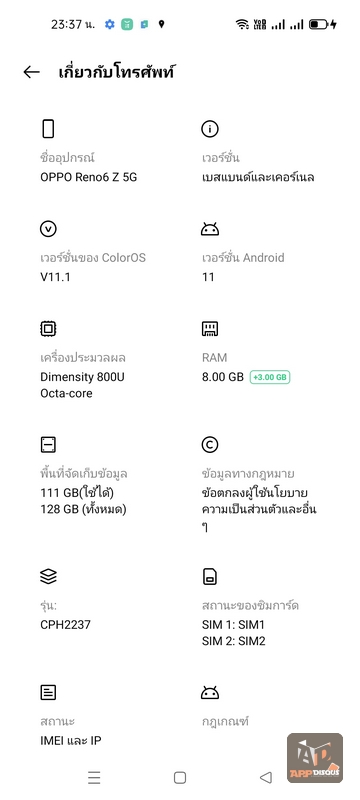Tap the back triangle navigation button
Viewport: 360px width, 800px height.
pyautogui.click(x=265, y=778)
